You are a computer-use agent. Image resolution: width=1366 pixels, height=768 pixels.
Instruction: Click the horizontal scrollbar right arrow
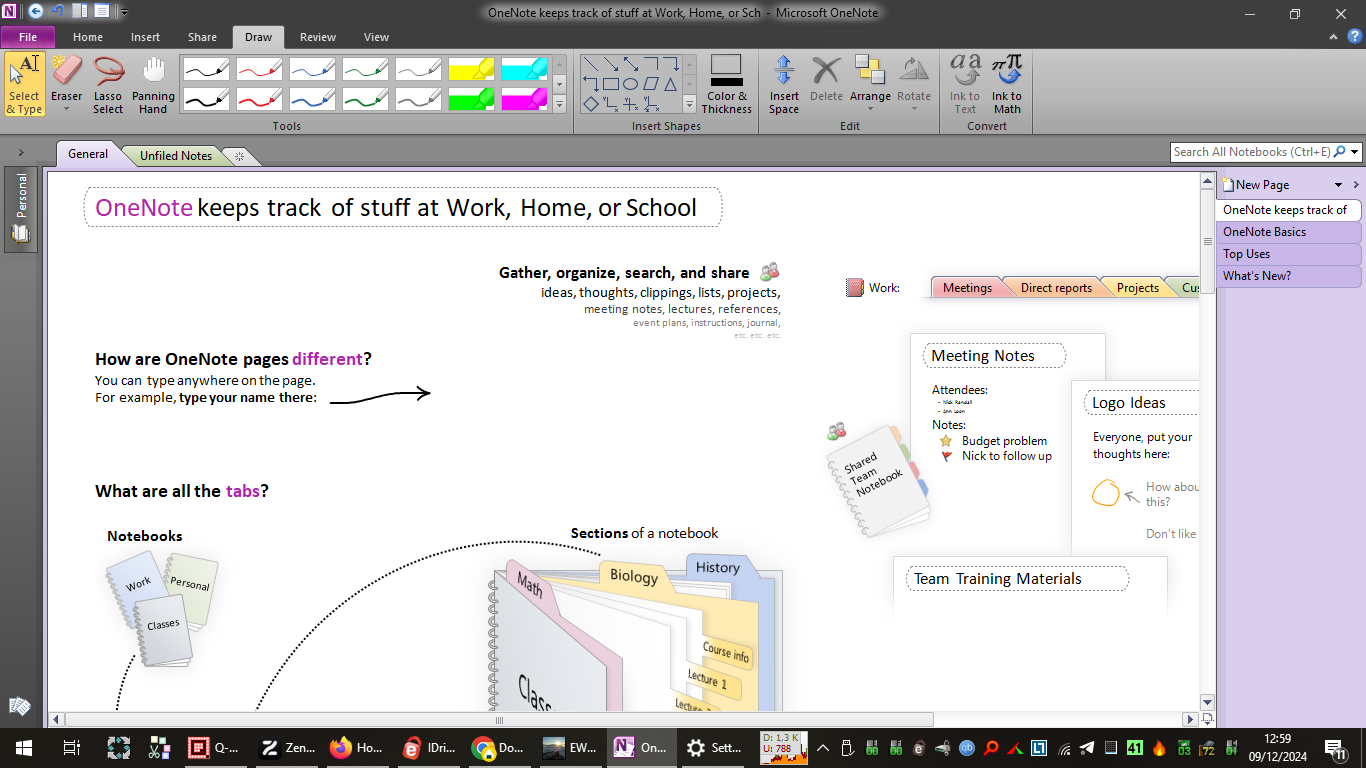(1190, 719)
